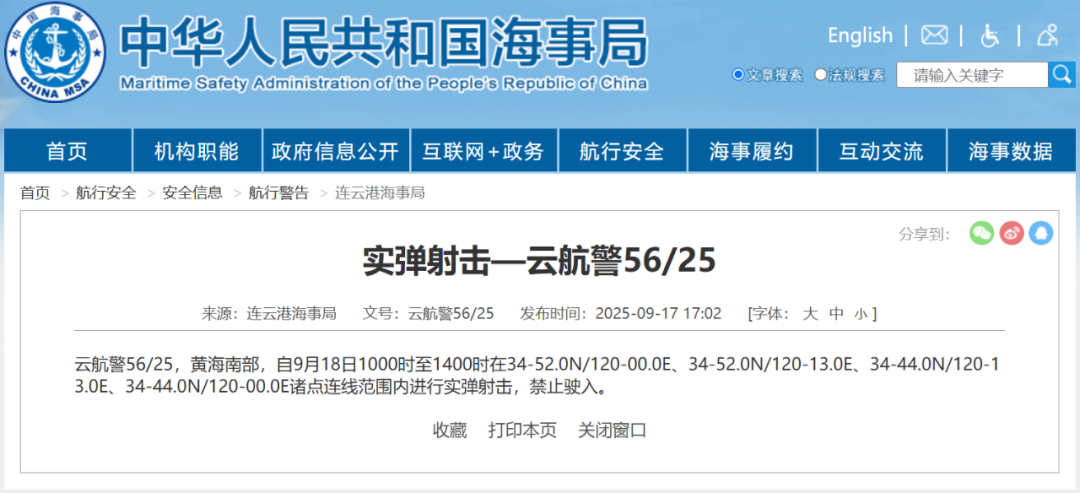Share to Weibo icon
The height and width of the screenshot is (493, 1080).
[x=1011, y=233]
